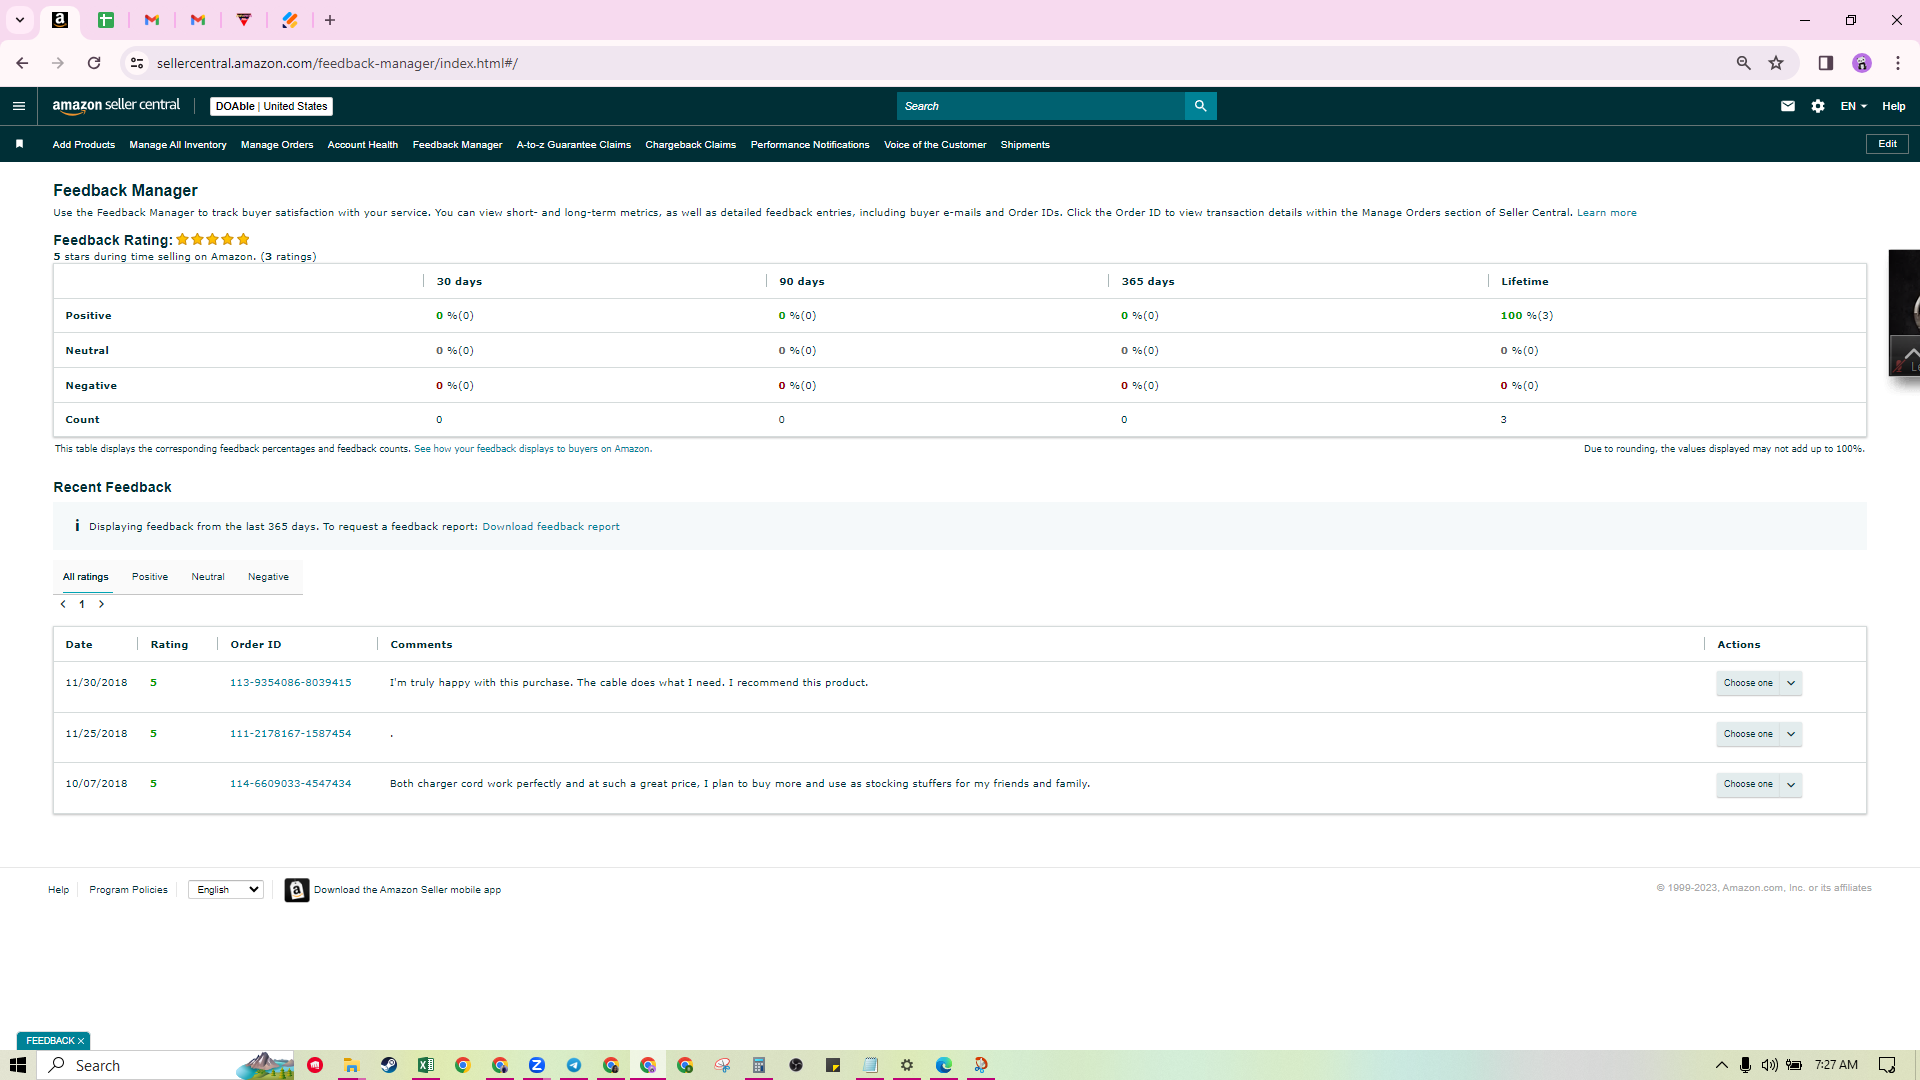Open Shipments in the nav bar
The width and height of the screenshot is (1920, 1080).
[1025, 145]
